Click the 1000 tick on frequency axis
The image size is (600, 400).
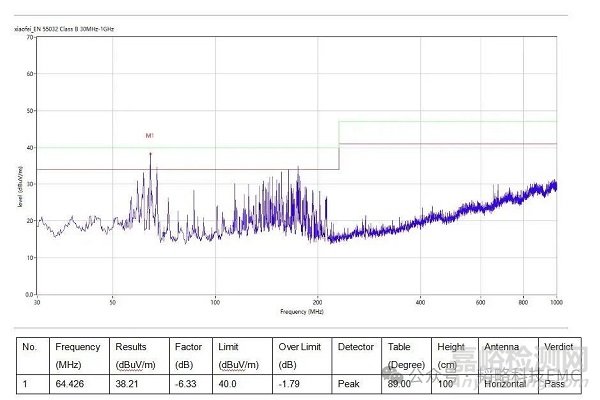(555, 302)
